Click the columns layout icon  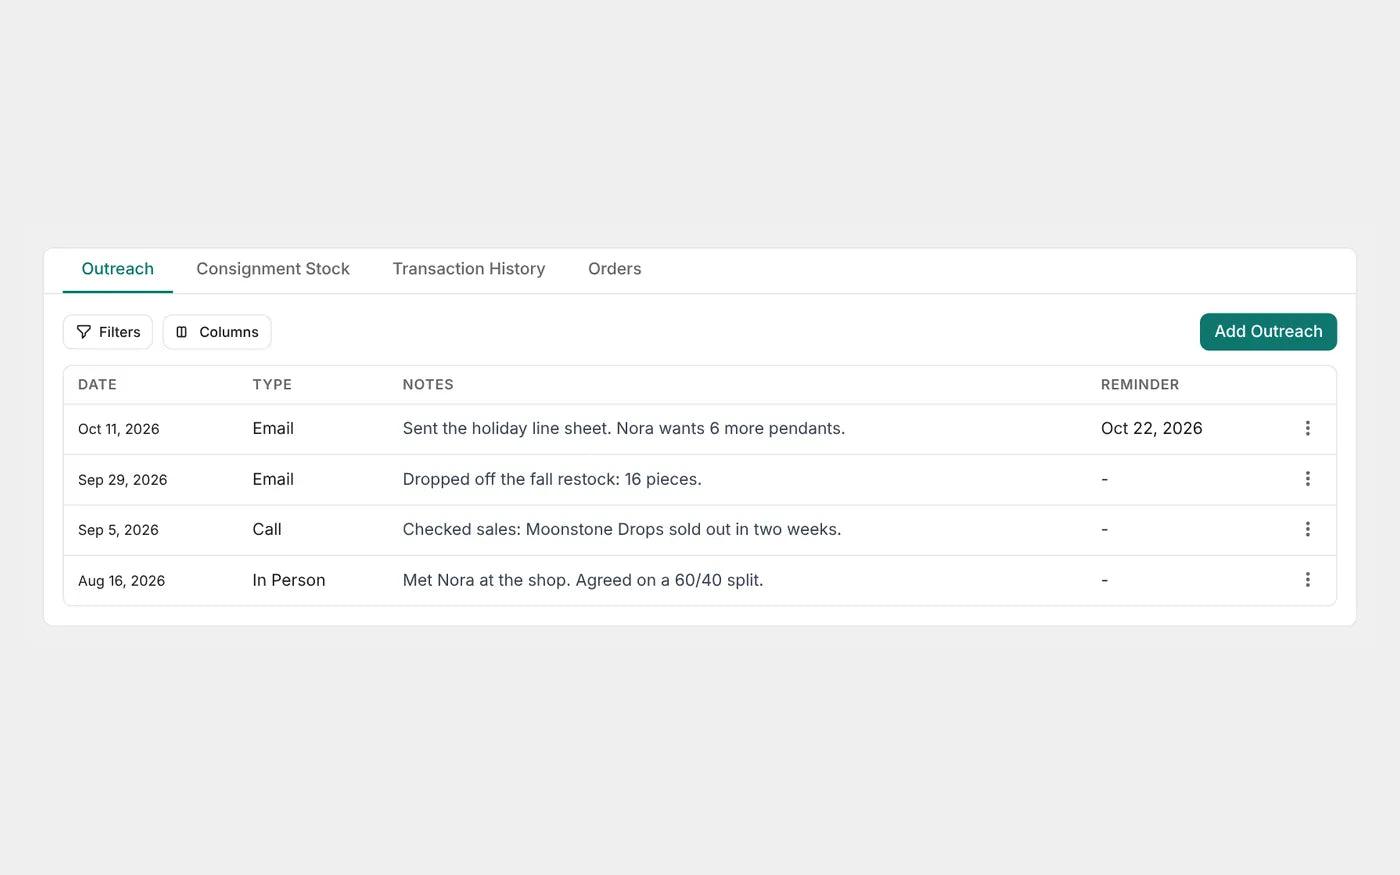pyautogui.click(x=182, y=332)
